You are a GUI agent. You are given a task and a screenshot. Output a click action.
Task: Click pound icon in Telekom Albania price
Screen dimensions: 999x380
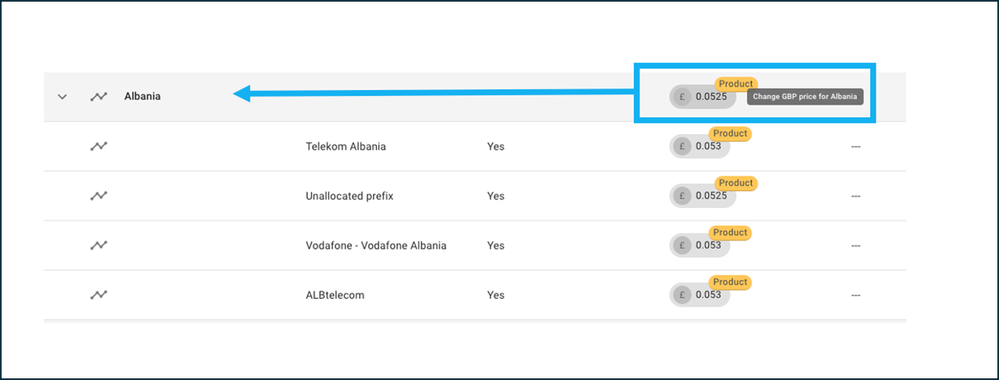(682, 147)
